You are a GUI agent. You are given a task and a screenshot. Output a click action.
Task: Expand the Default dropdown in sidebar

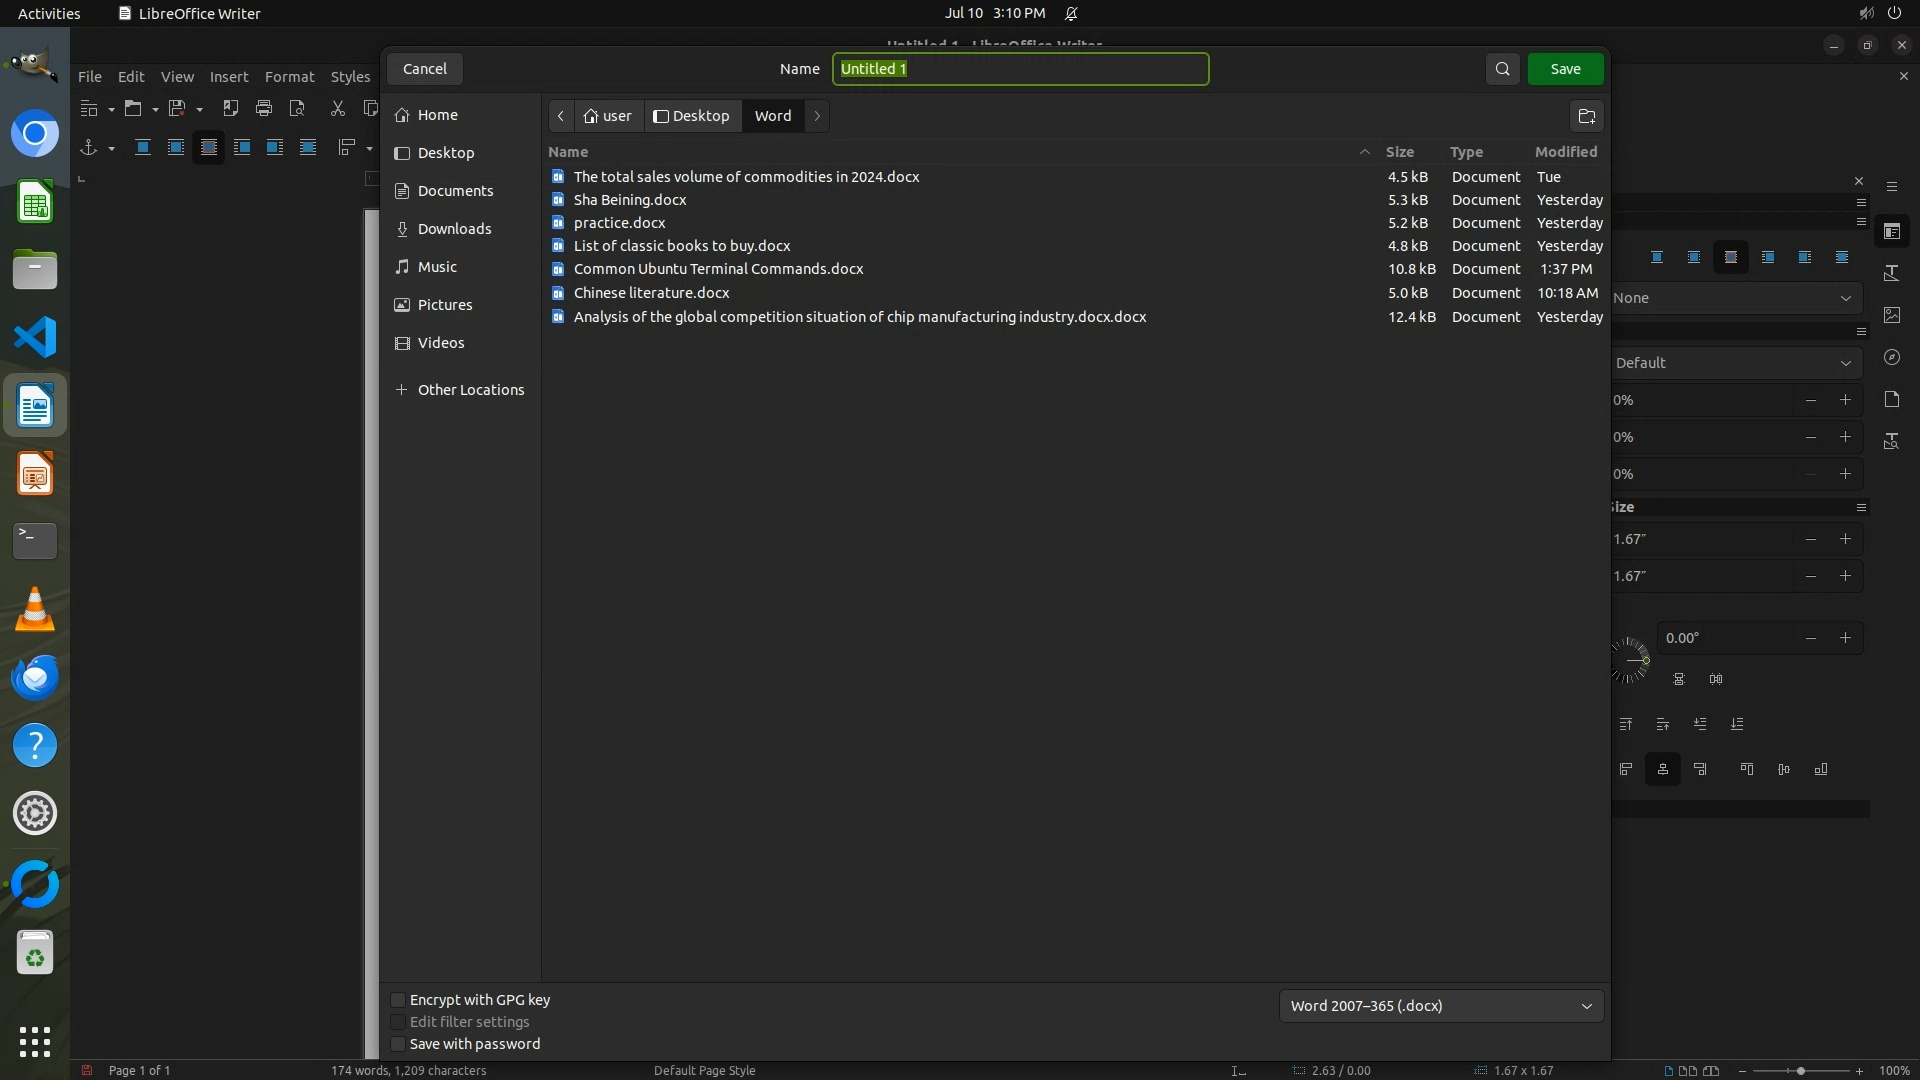pyautogui.click(x=1735, y=363)
